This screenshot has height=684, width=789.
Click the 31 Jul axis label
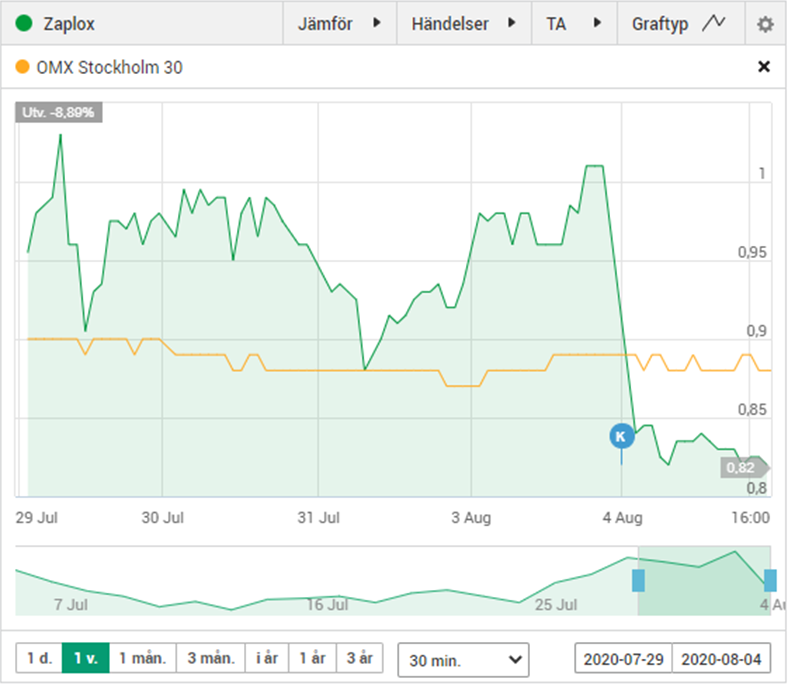tap(319, 517)
